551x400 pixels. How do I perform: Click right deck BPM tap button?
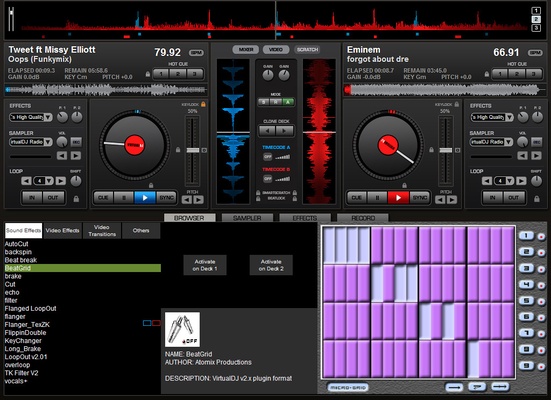(535, 53)
